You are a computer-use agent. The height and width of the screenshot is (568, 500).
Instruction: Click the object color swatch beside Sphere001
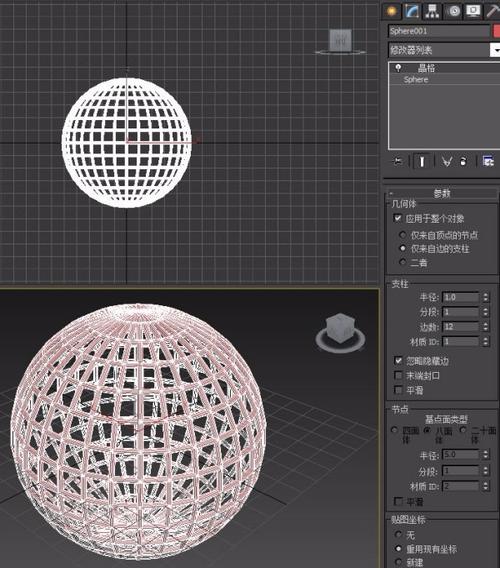(496, 31)
